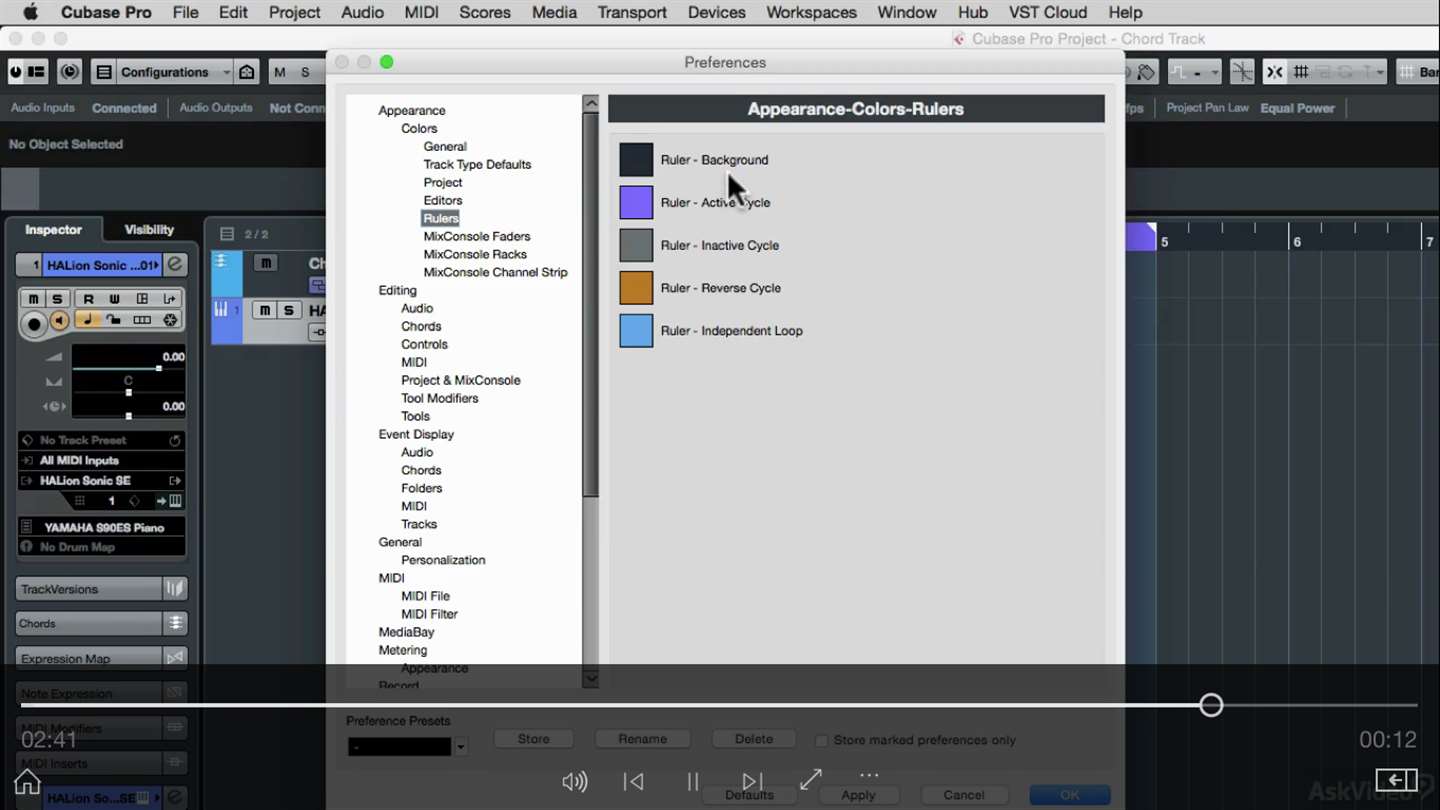Screen dimensions: 1440x810
Task: Toggle Read automation R in Inspector
Action: click(x=88, y=299)
